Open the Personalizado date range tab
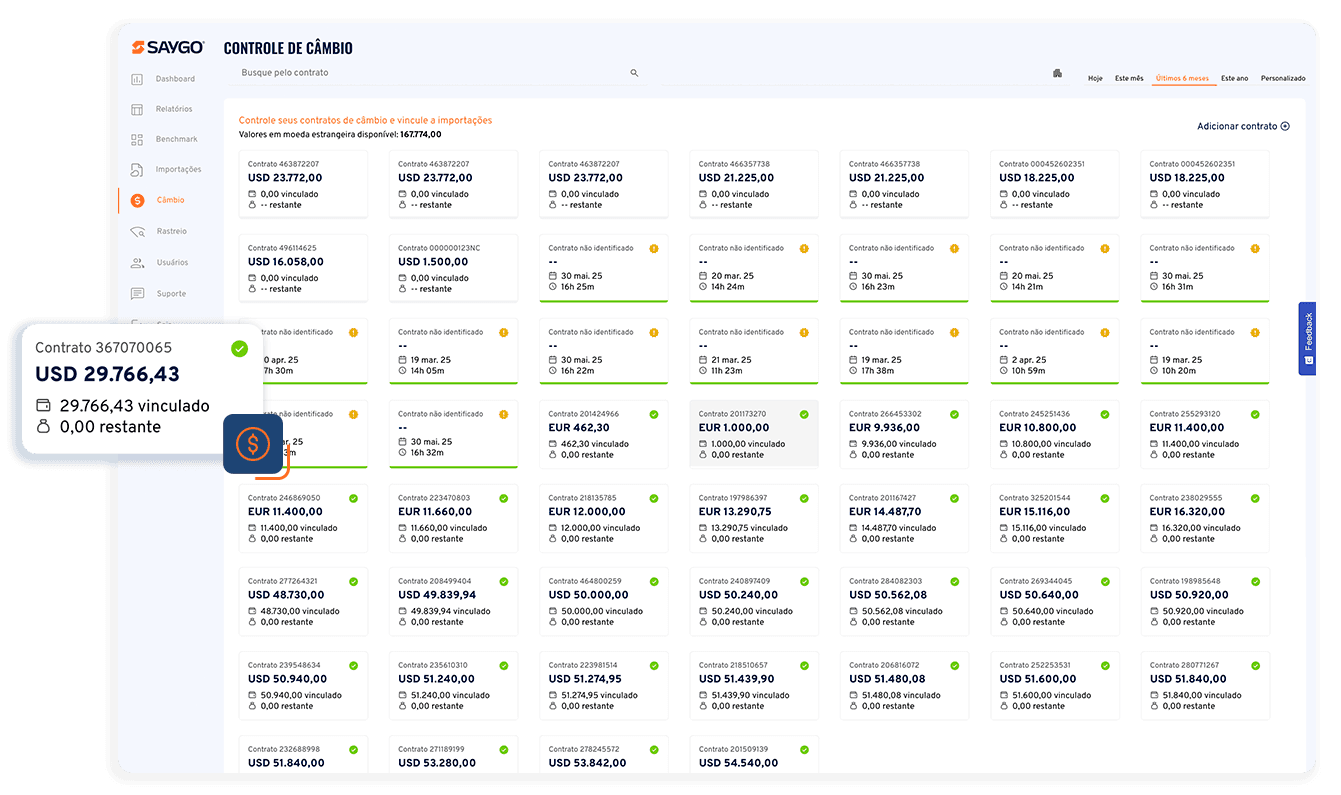This screenshot has width=1341, height=795. click(x=1283, y=78)
